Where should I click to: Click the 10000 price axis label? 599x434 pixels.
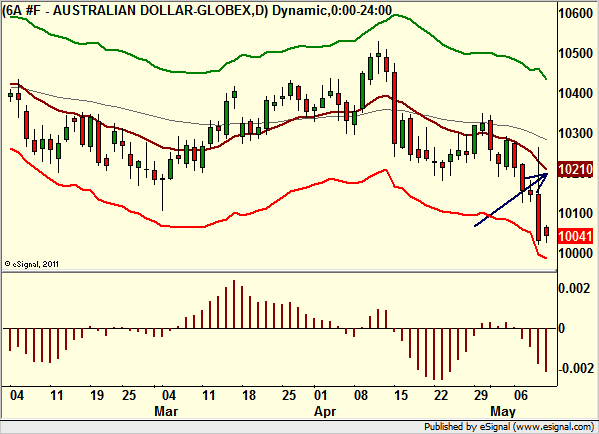(x=575, y=253)
